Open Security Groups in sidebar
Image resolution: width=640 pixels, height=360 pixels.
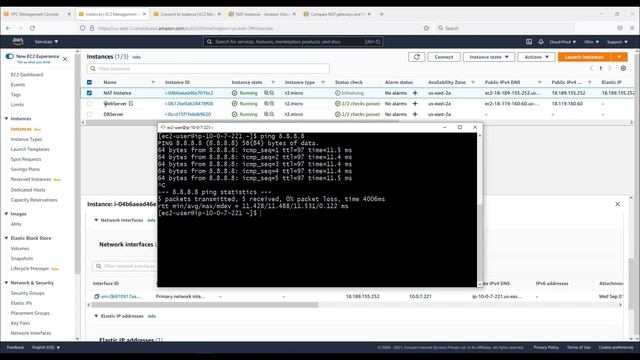click(27, 293)
